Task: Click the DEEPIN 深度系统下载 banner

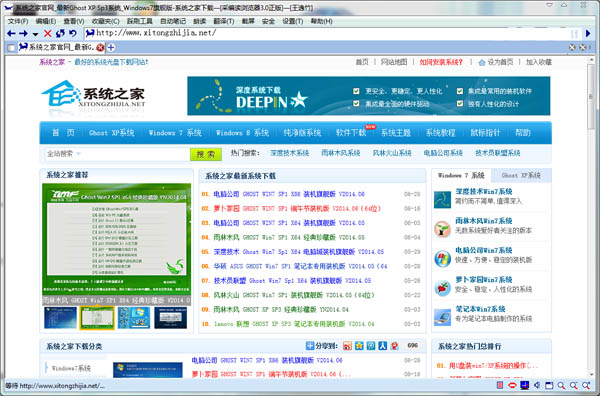Action: pyautogui.click(x=368, y=96)
